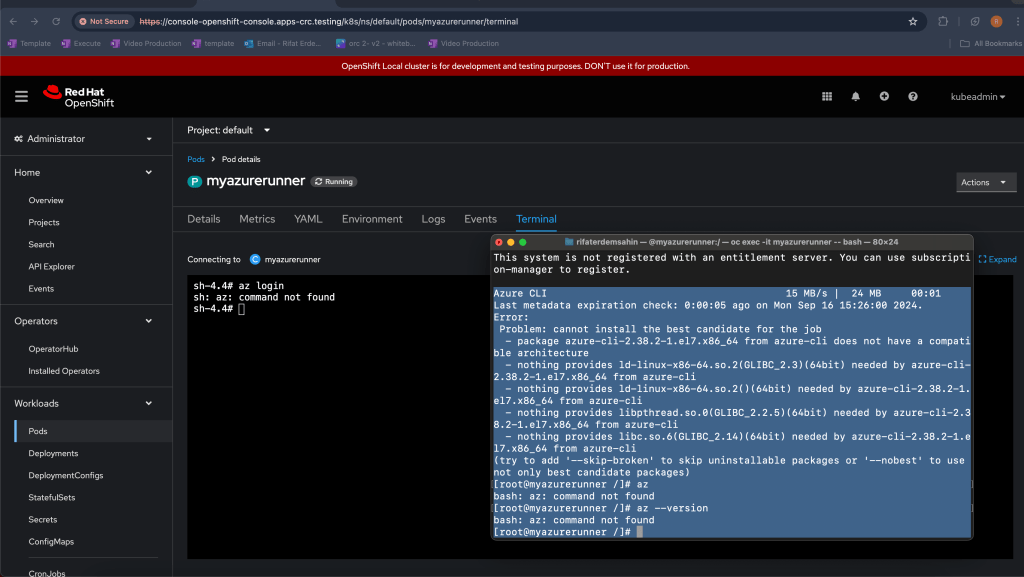Go to Pods breadcrumb link
The height and width of the screenshot is (577, 1024).
click(196, 159)
